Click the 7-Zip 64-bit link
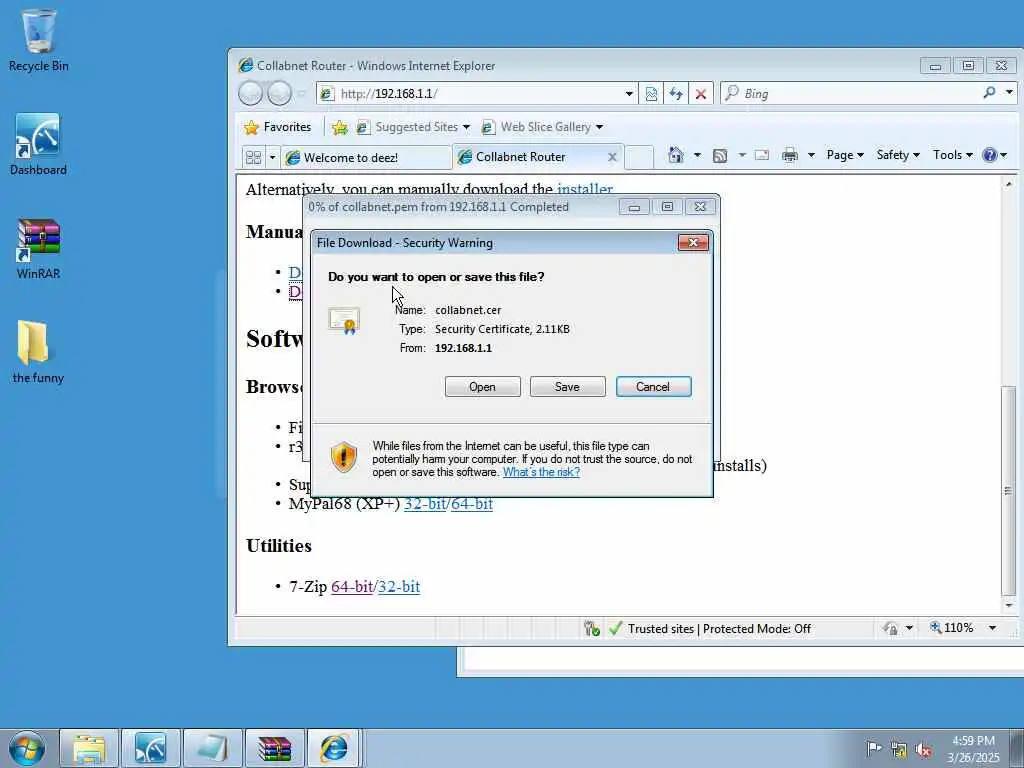The image size is (1024, 768). tap(352, 586)
